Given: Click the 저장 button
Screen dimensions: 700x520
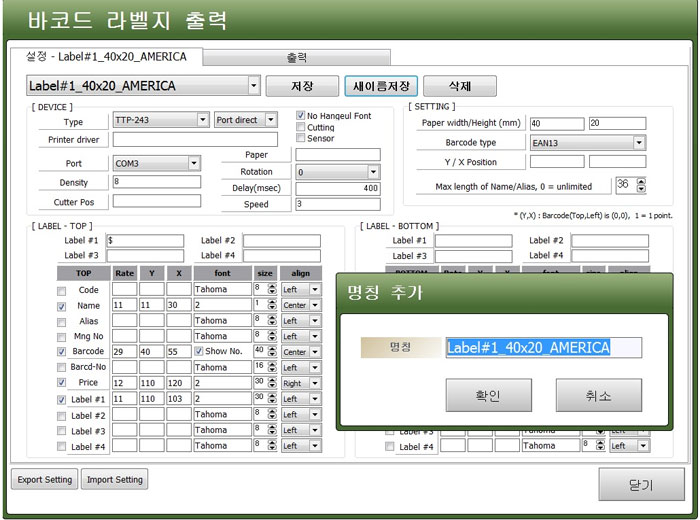Looking at the screenshot, I should pos(302,86).
